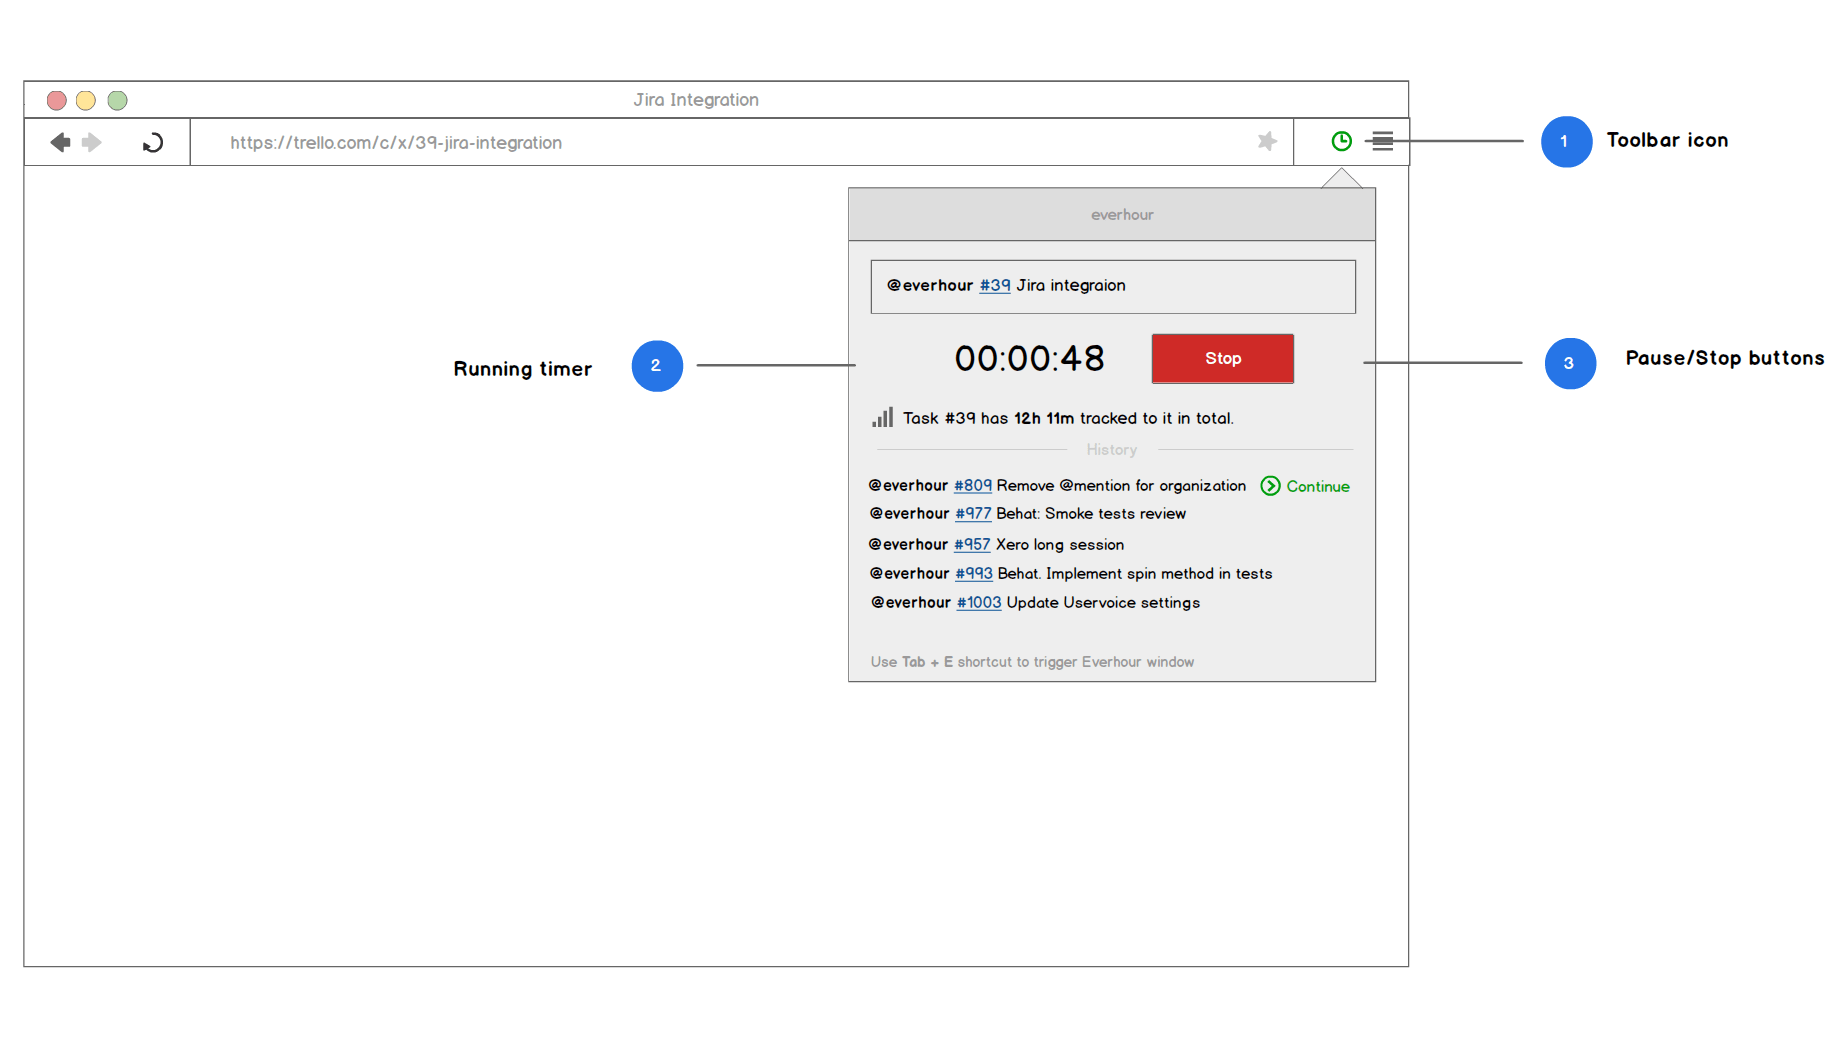
Task: Open task #957 Xero long session
Action: tap(972, 545)
